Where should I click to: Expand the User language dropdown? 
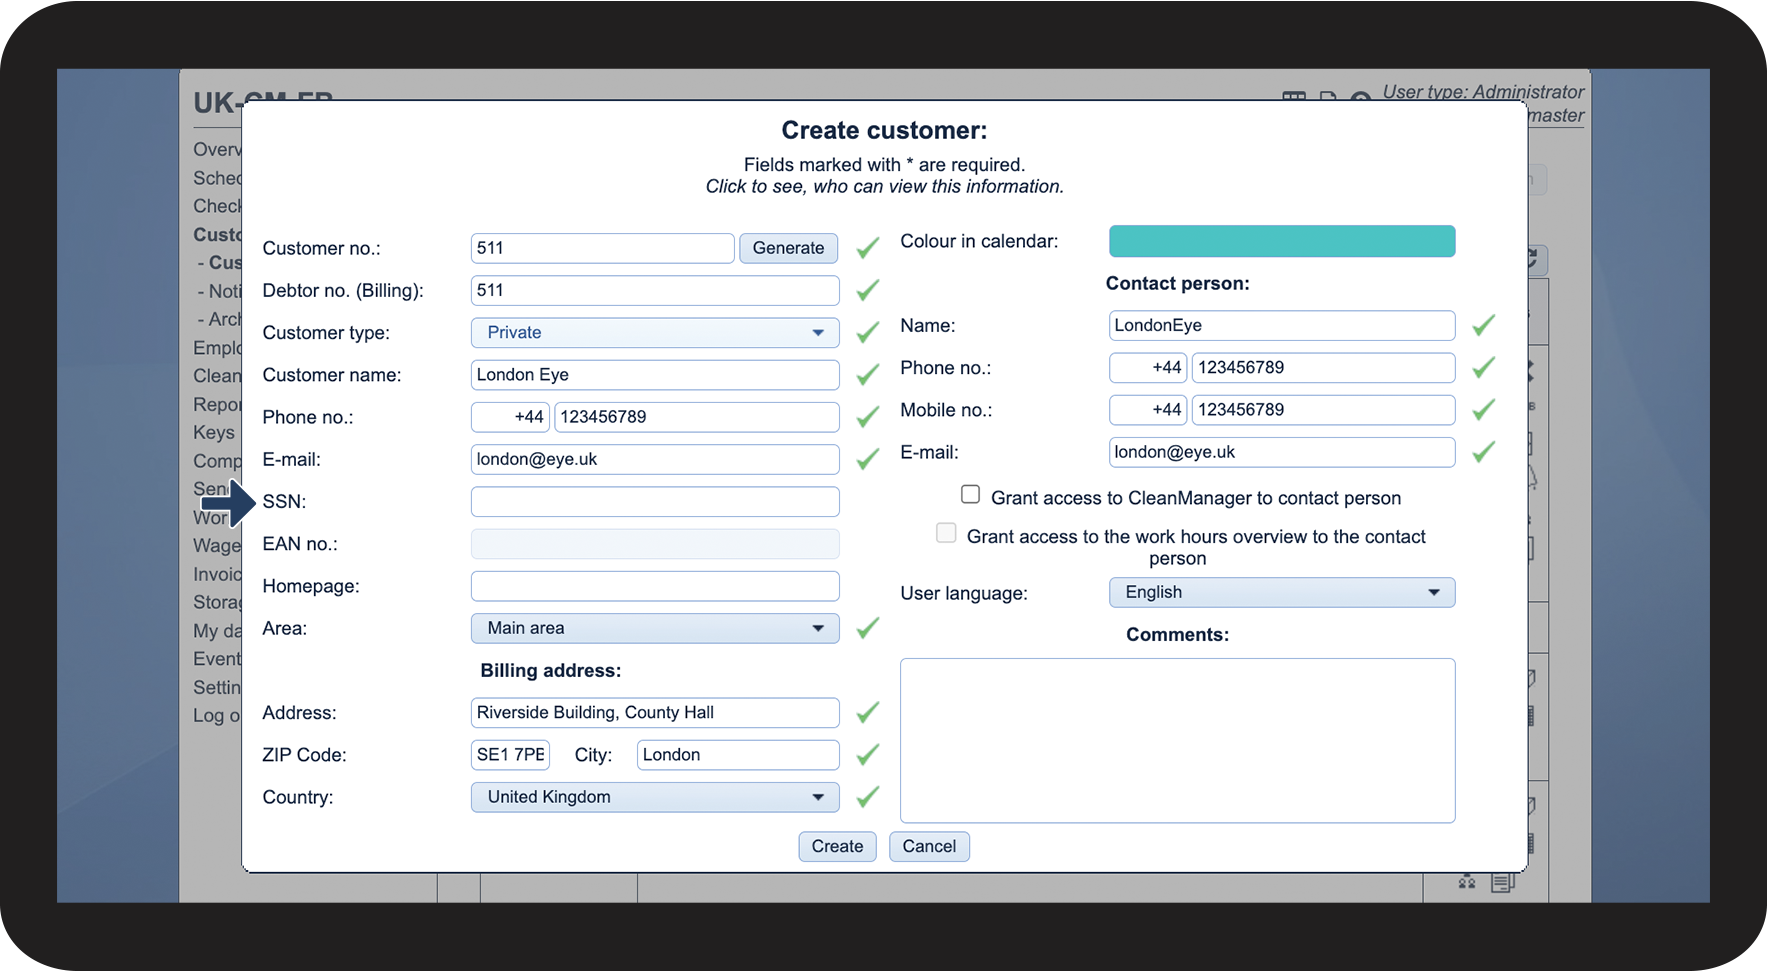(1281, 592)
